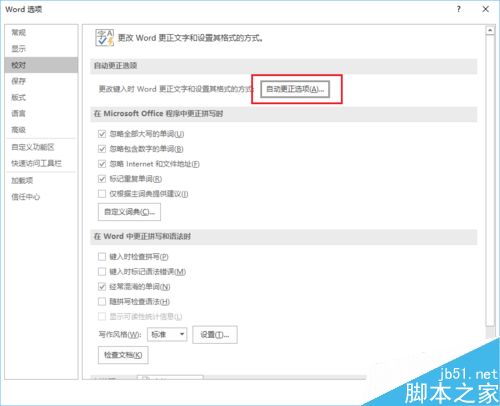Click the 检查文档(K) button
The image size is (500, 406).
(123, 355)
